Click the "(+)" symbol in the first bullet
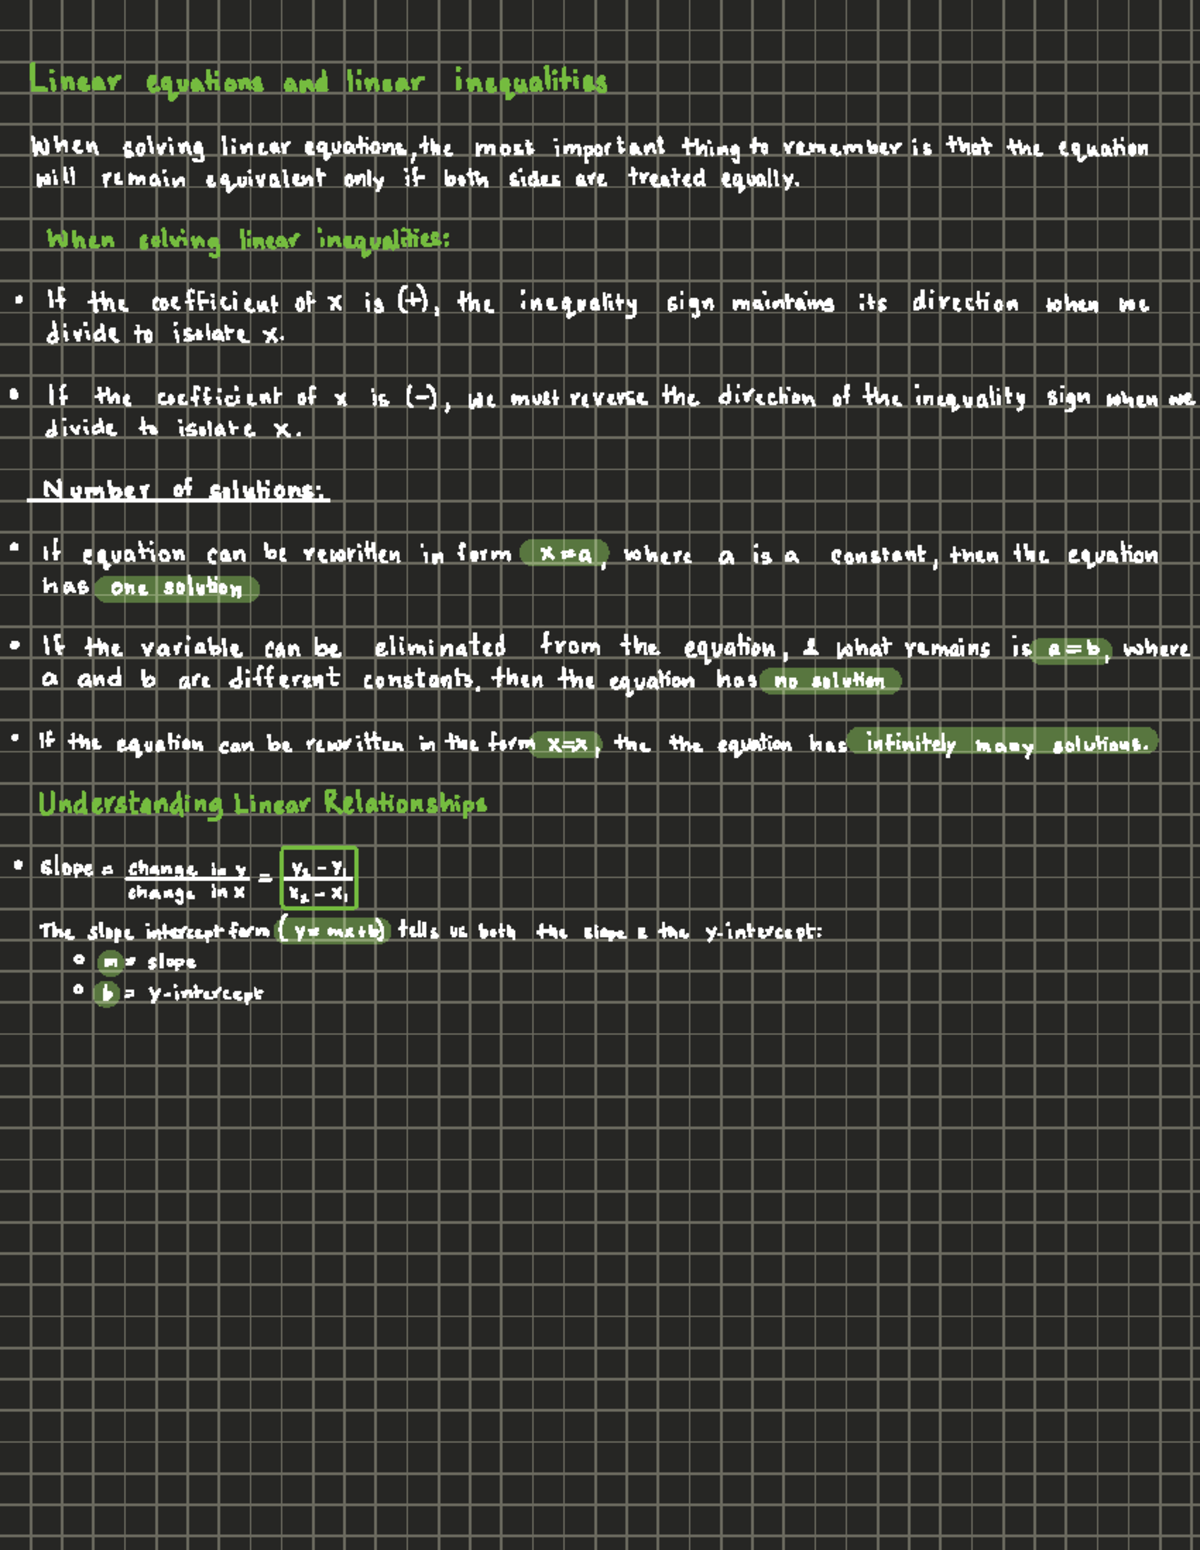Viewport: 1200px width, 1550px height. click(412, 301)
